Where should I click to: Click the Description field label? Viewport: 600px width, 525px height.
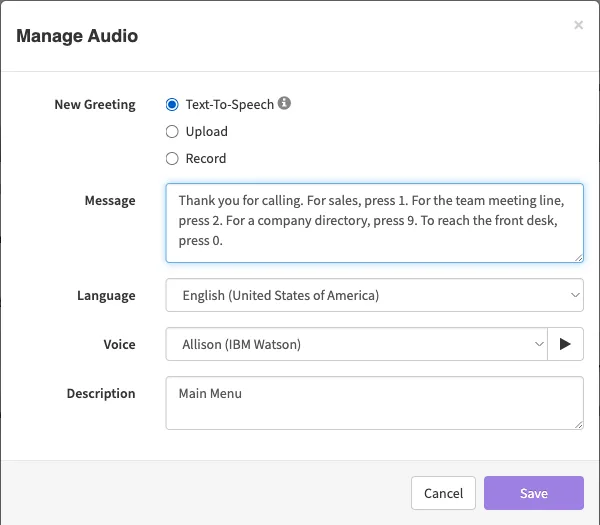101,393
